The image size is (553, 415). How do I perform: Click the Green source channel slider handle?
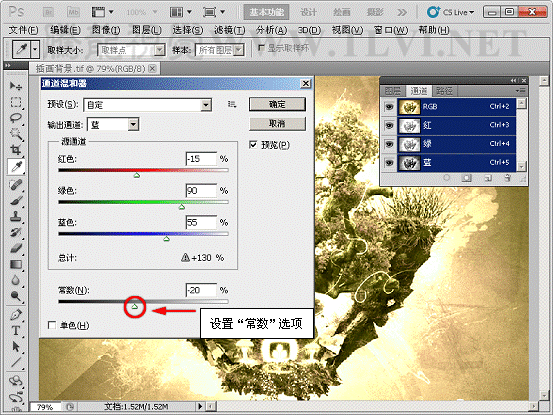coord(182,207)
